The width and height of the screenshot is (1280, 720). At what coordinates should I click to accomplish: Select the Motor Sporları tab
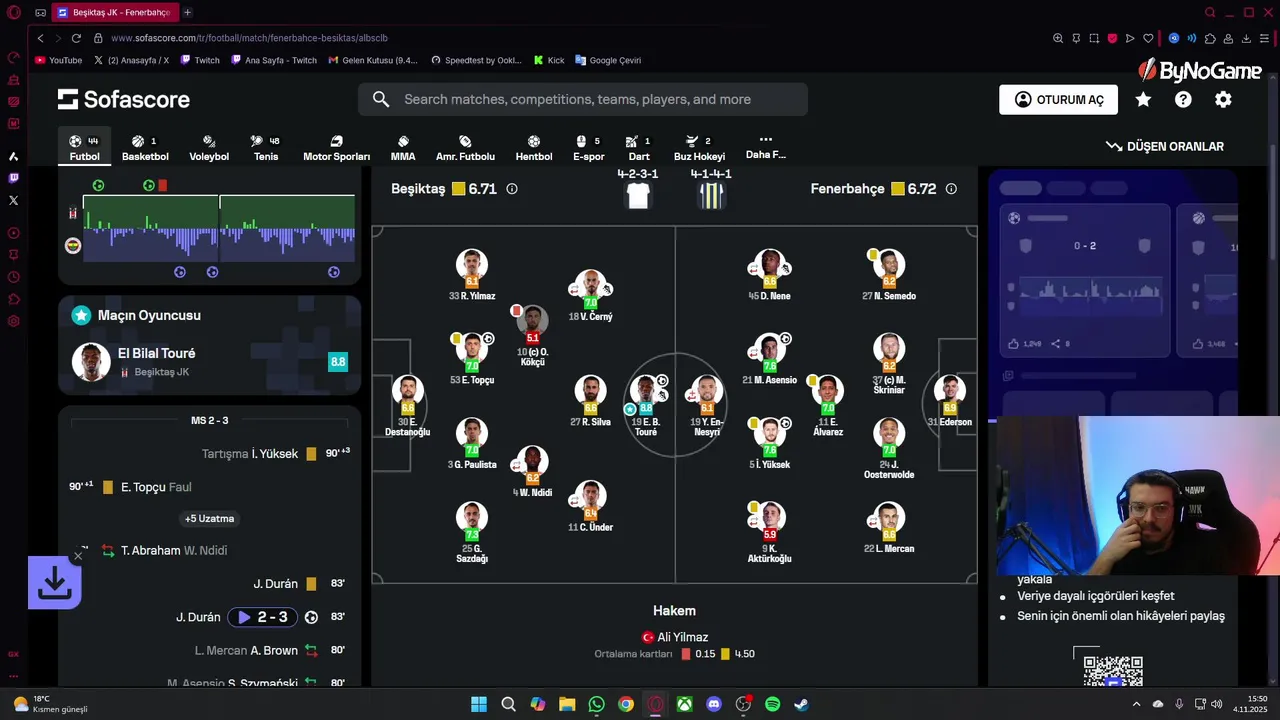pos(337,148)
